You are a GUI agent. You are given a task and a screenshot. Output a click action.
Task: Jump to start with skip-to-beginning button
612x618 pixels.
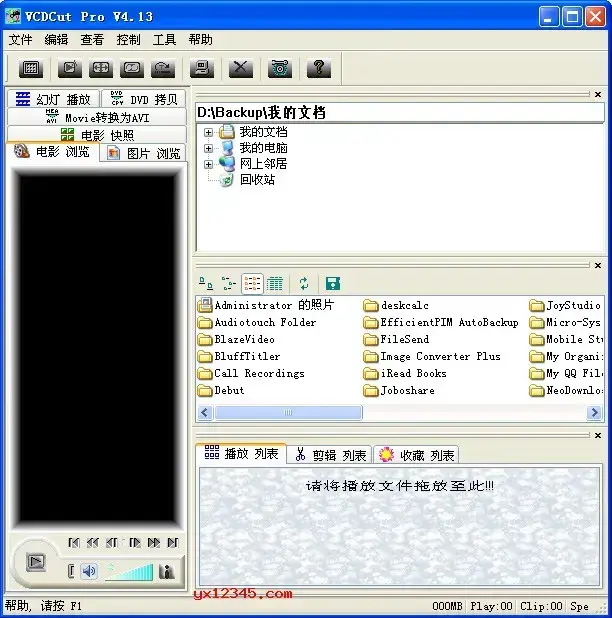point(74,543)
